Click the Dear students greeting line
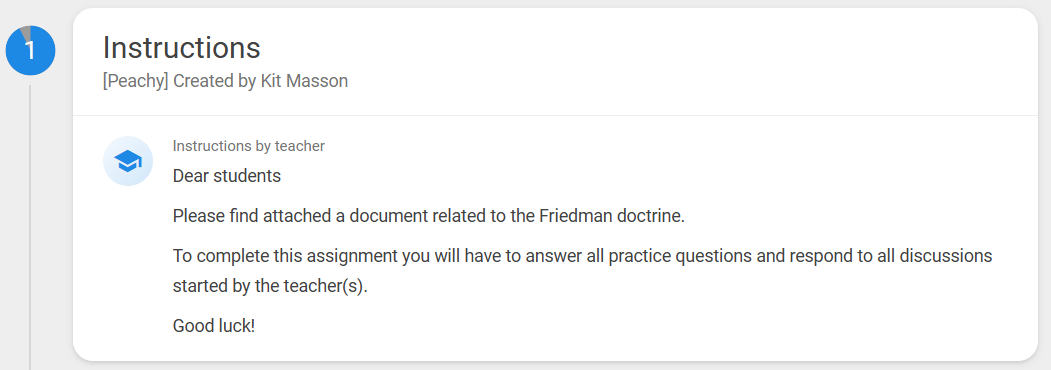1051x370 pixels. [x=227, y=176]
